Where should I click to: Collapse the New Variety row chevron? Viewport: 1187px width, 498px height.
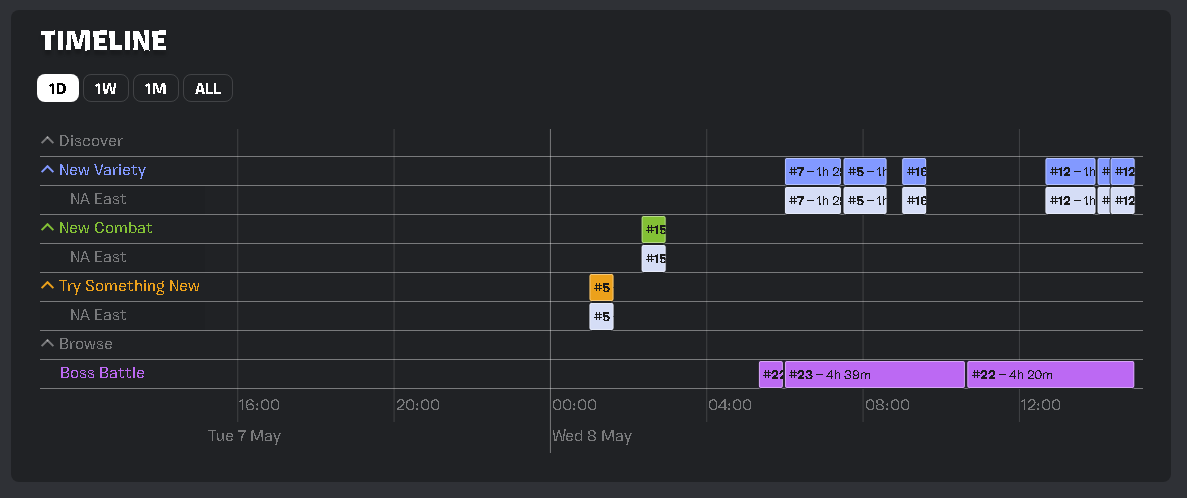point(47,170)
